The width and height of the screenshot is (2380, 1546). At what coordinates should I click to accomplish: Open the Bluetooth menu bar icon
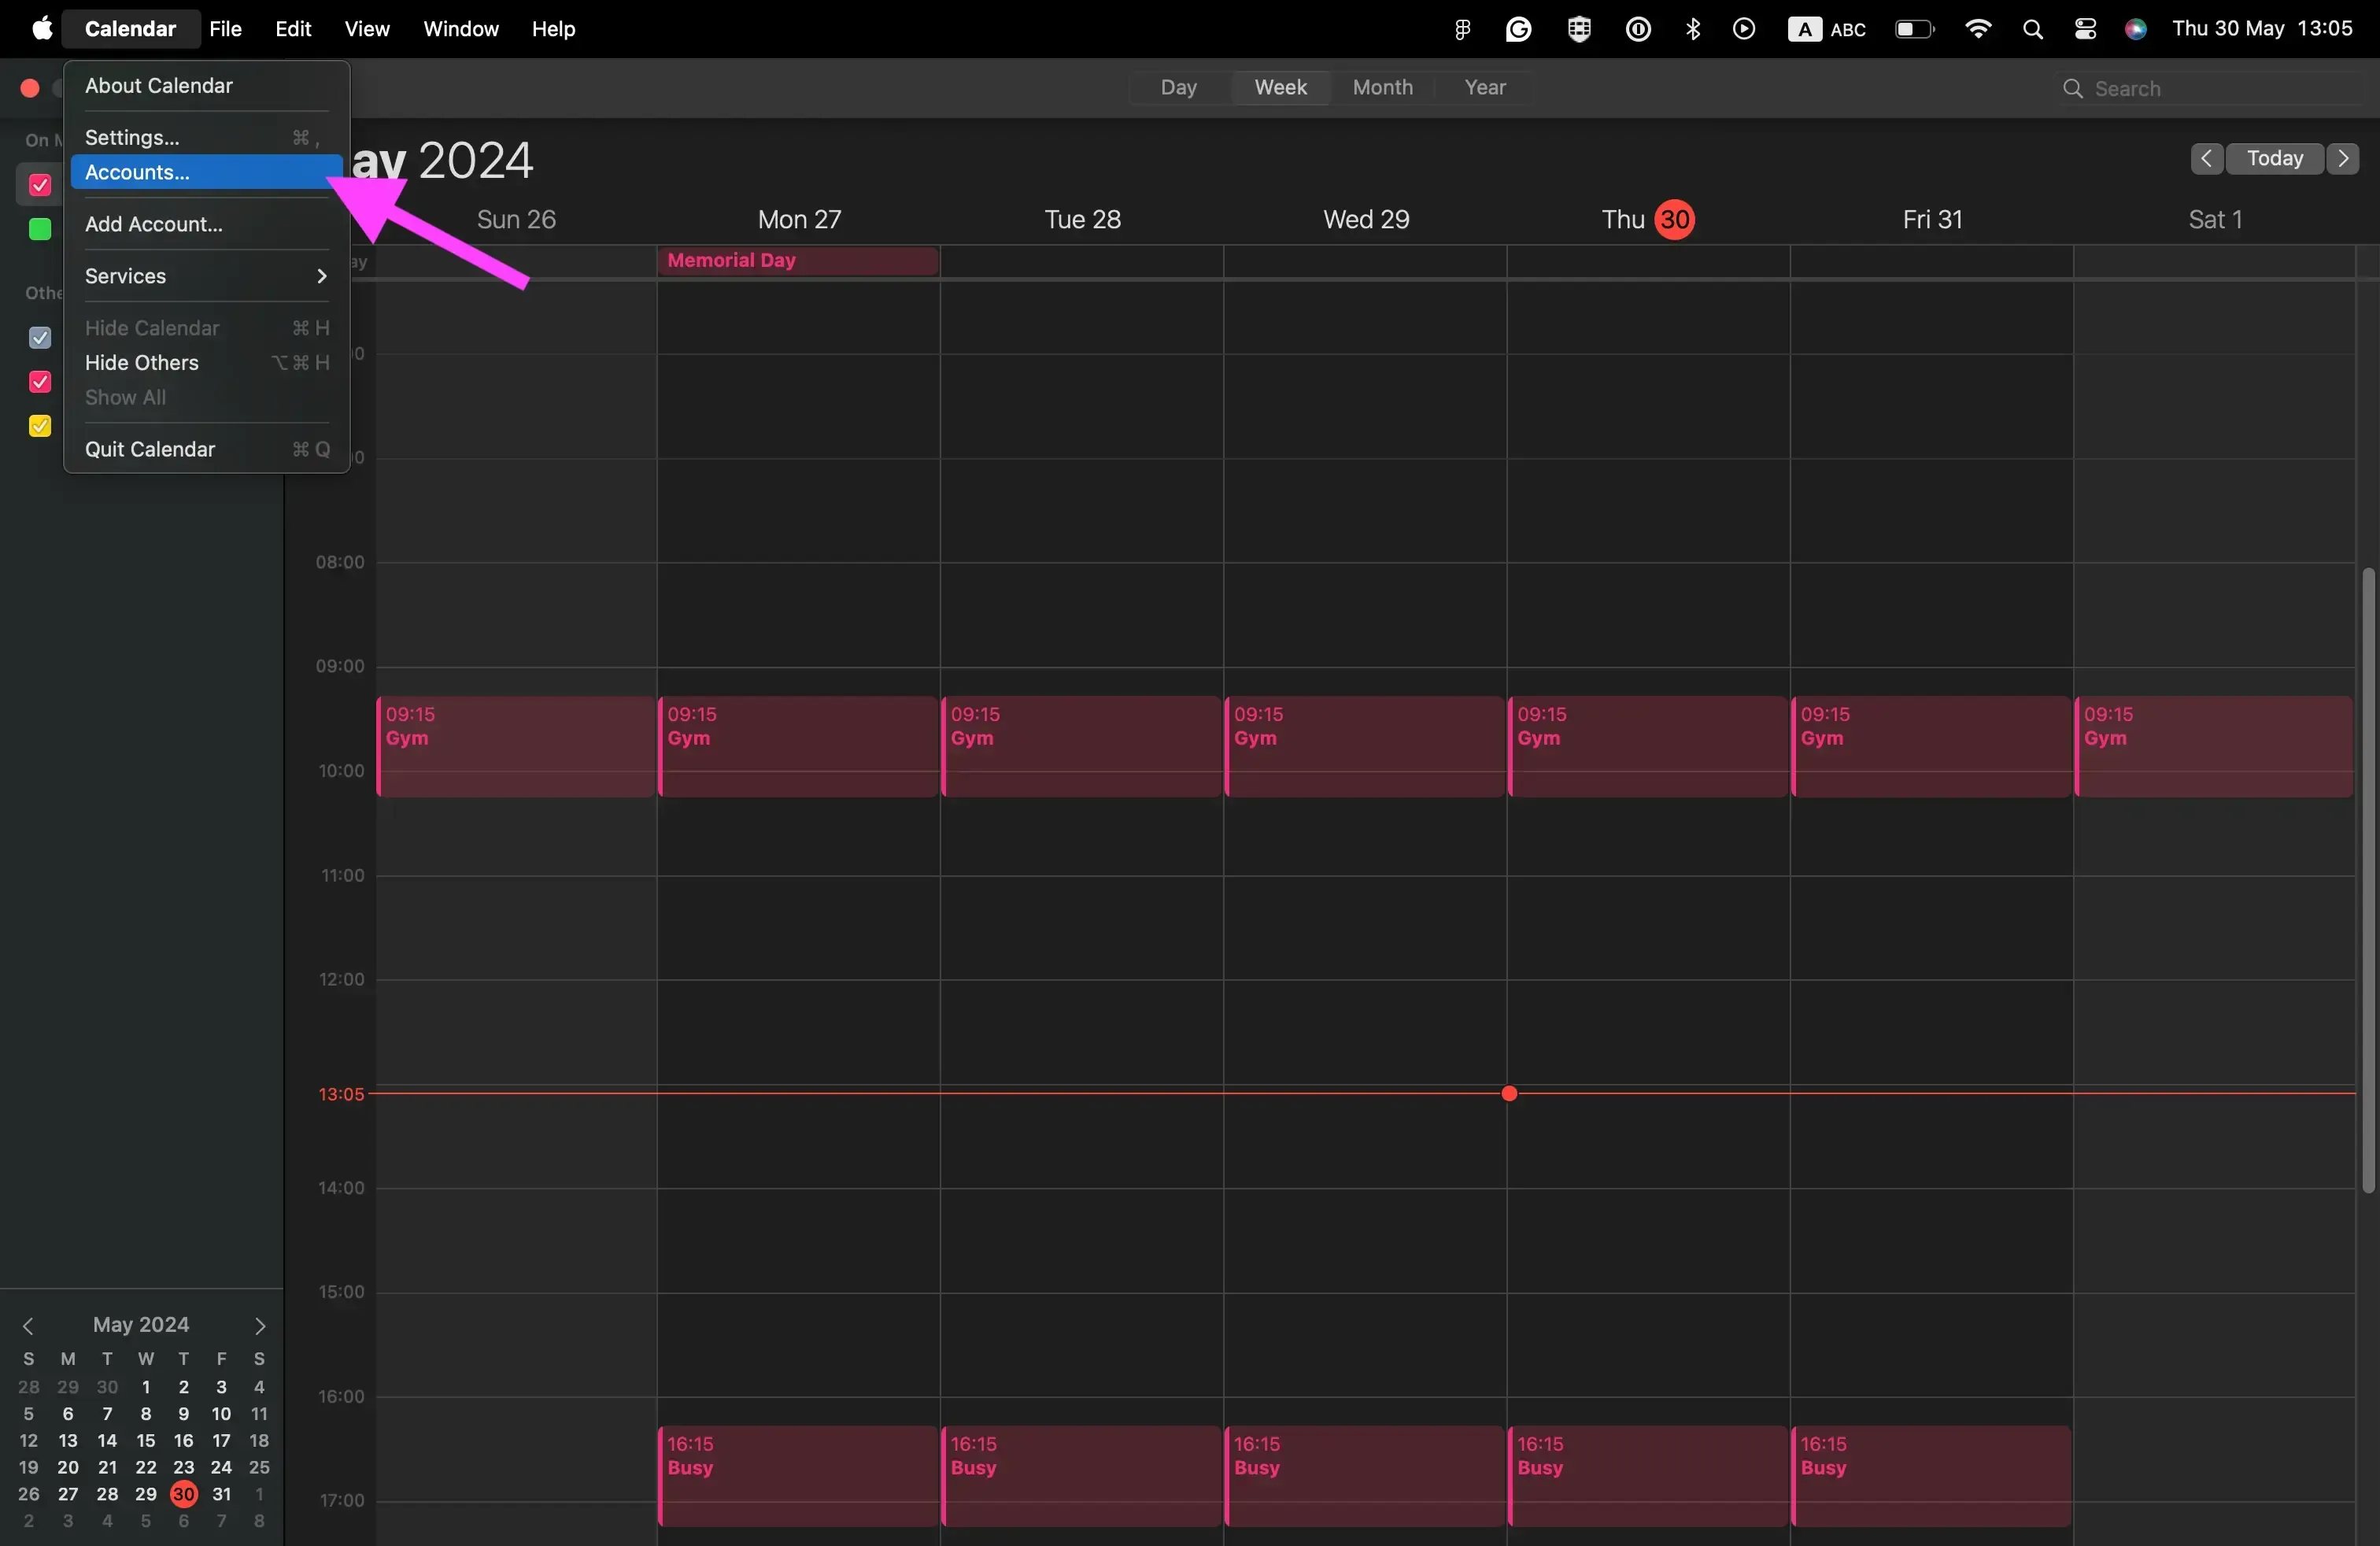(x=1693, y=28)
